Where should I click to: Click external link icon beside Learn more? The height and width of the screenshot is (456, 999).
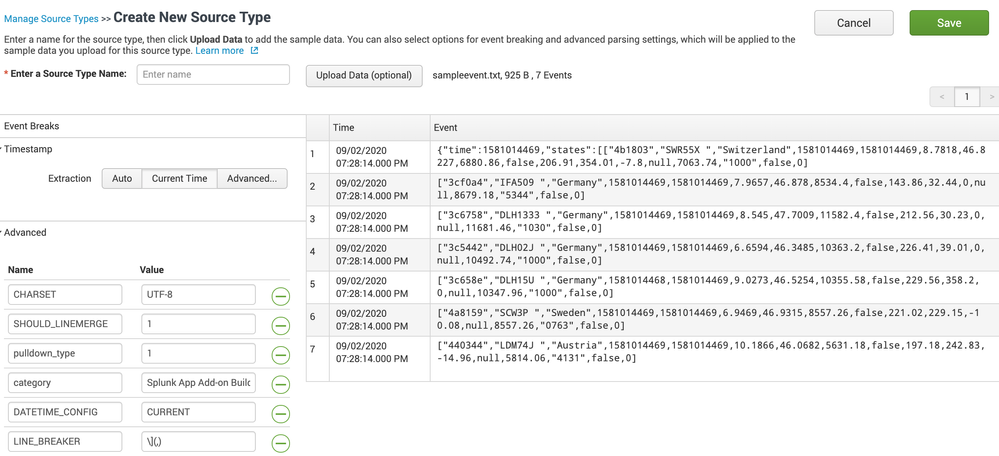[x=254, y=51]
